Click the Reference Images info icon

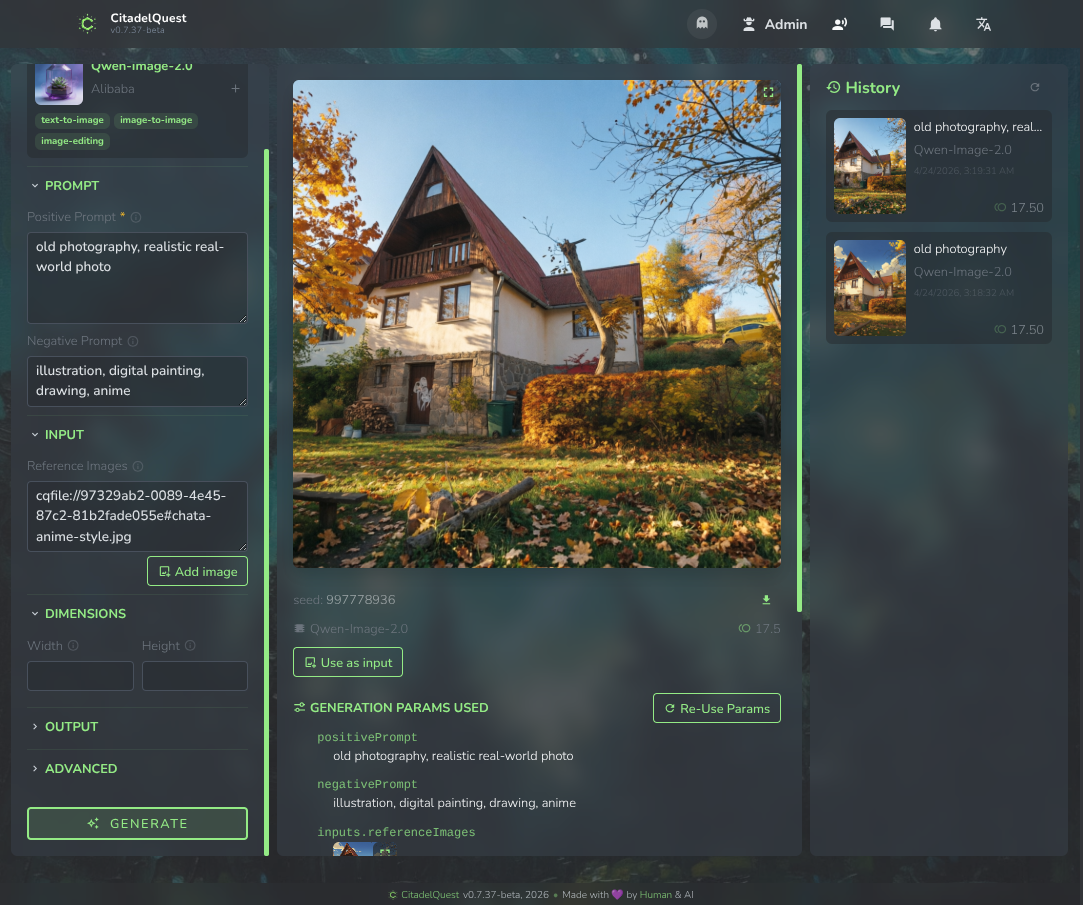[x=137, y=466]
